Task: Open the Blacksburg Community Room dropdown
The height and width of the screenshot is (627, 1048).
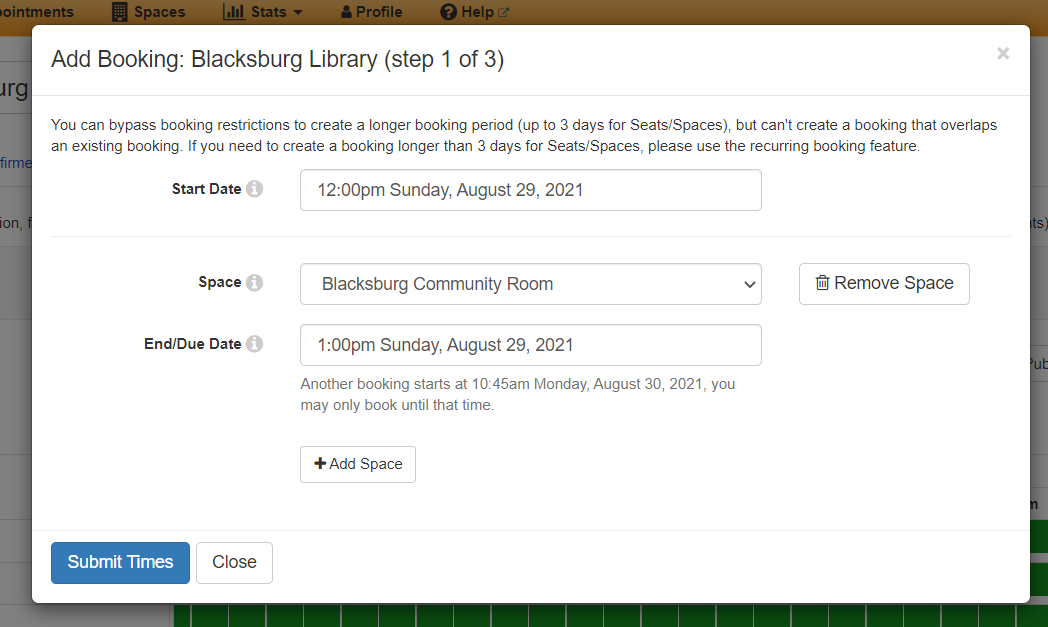Action: (x=531, y=284)
